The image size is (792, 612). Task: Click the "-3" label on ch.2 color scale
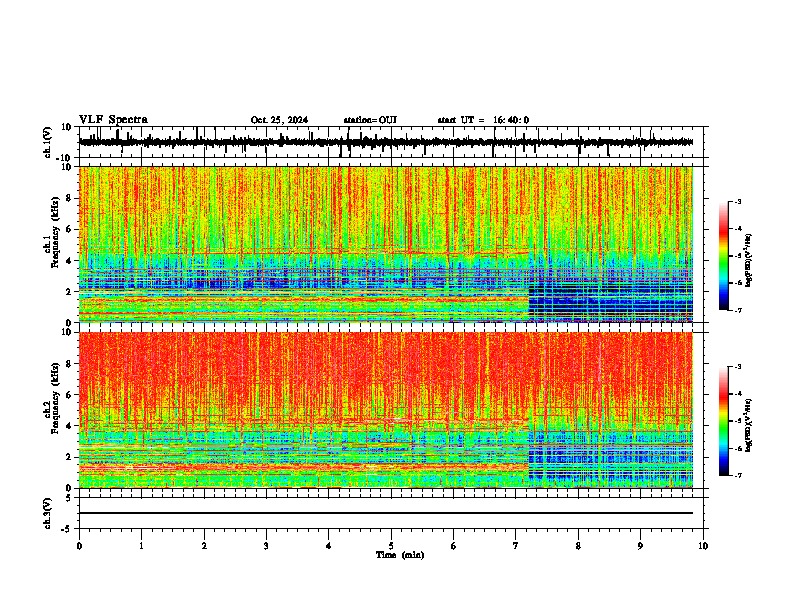point(738,367)
